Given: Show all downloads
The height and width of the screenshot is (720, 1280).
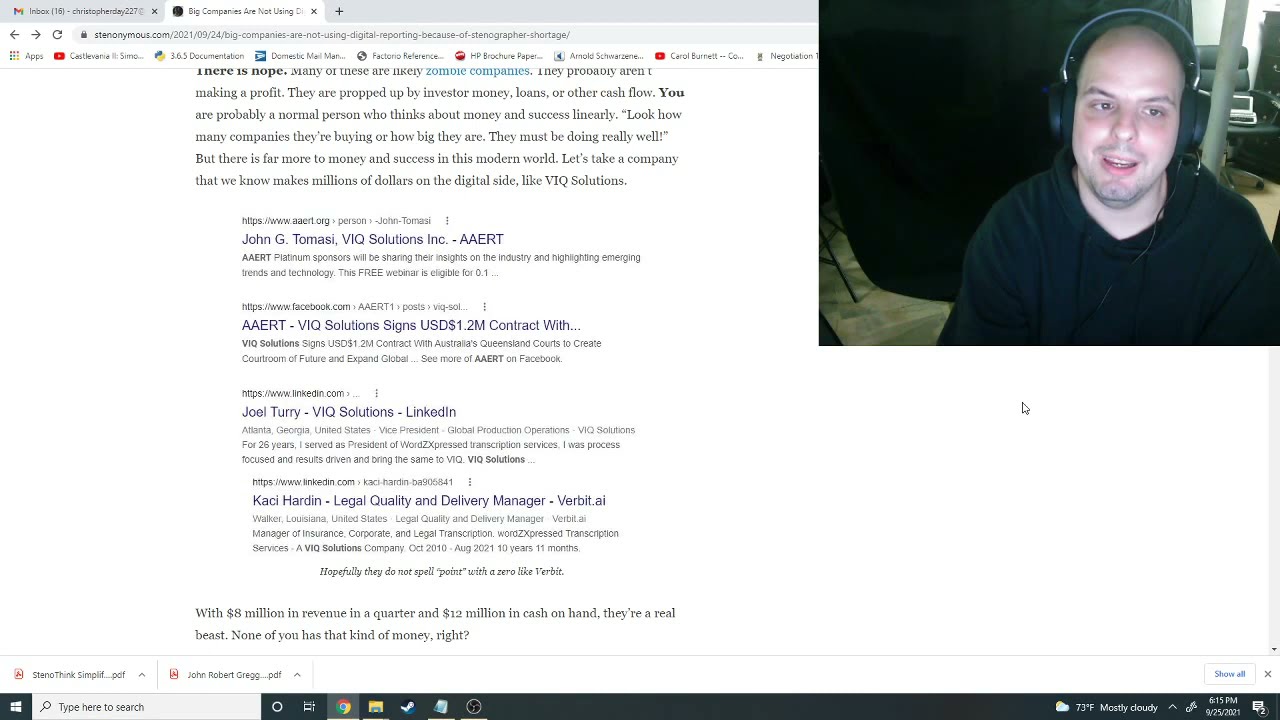Looking at the screenshot, I should point(1229,674).
